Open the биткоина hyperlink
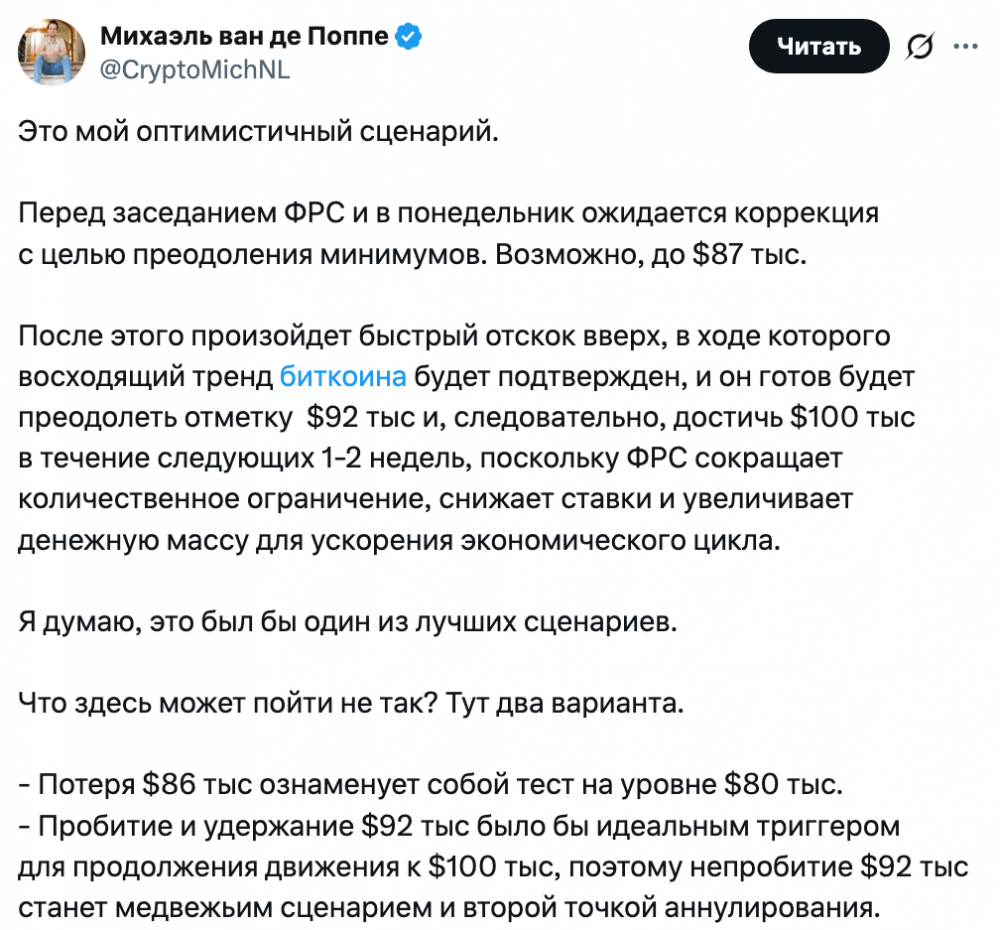 [343, 376]
